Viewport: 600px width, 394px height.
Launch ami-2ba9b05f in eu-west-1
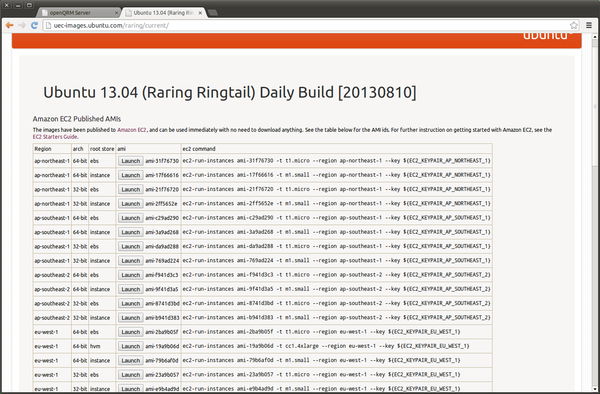pos(130,332)
